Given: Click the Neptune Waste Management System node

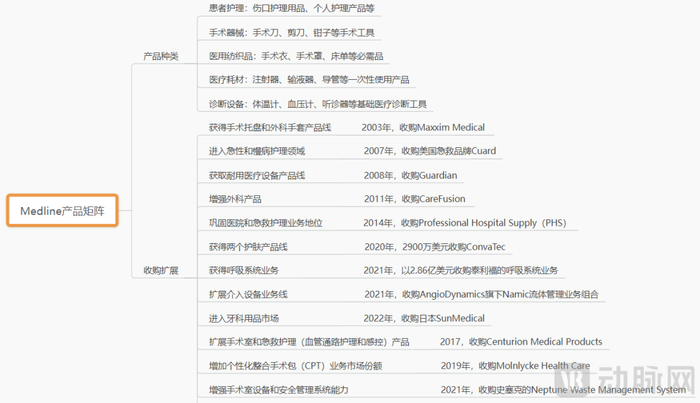Looking at the screenshot, I should point(563,390).
